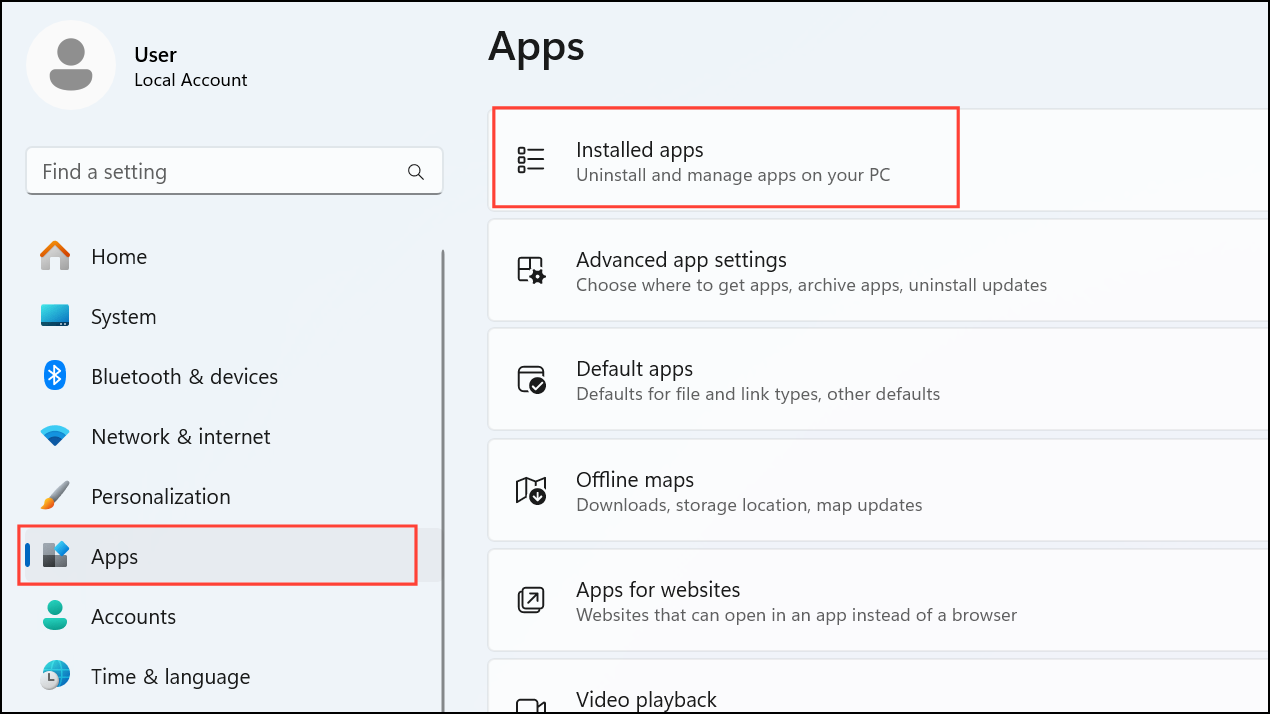This screenshot has width=1270, height=714.
Task: Click the Installed apps list icon
Action: tap(531, 160)
